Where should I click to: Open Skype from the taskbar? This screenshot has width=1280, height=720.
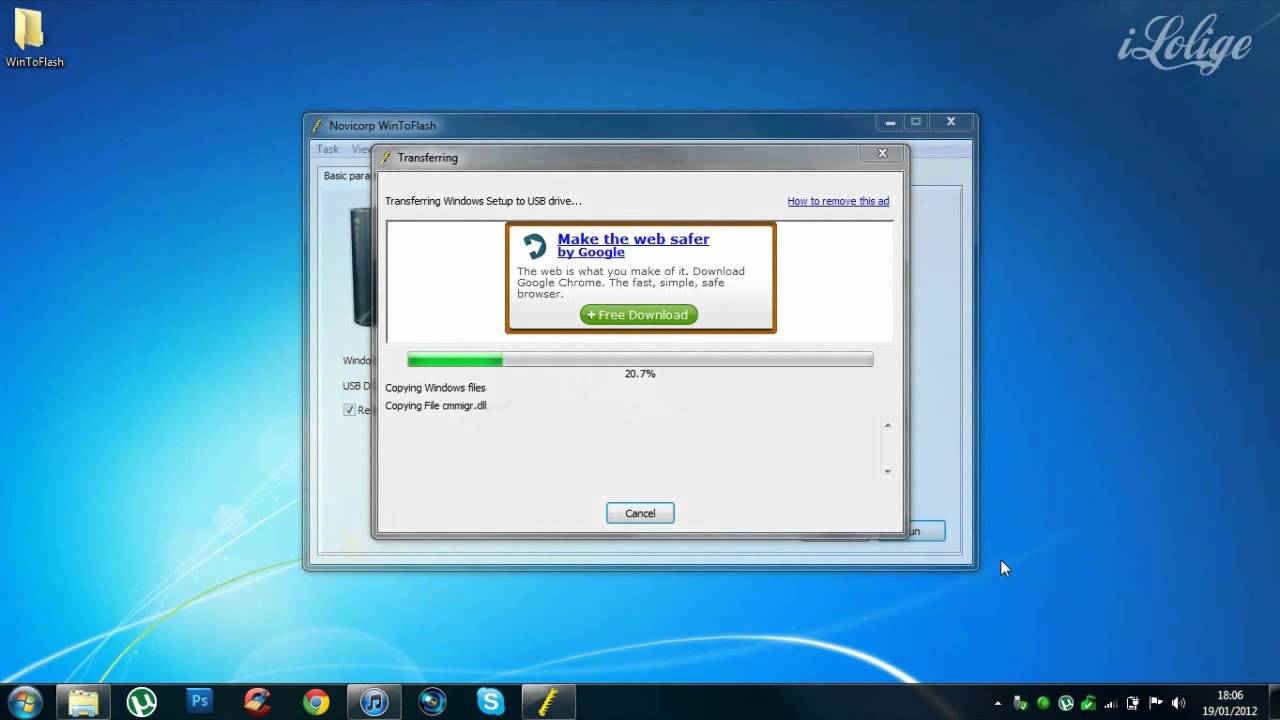[490, 702]
